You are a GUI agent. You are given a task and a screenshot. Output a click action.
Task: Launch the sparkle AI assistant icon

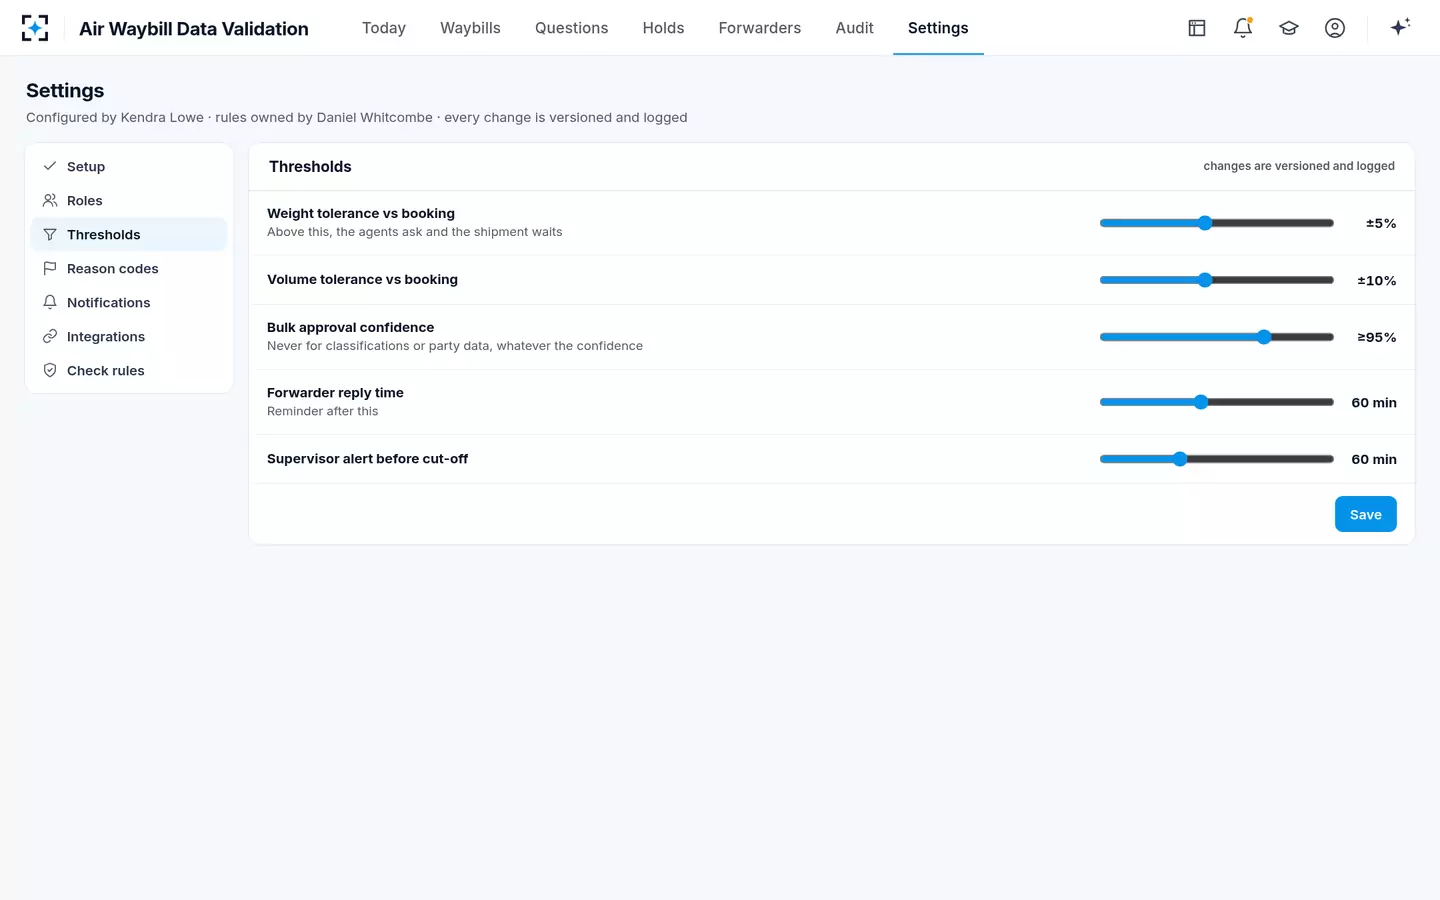[x=1400, y=27]
